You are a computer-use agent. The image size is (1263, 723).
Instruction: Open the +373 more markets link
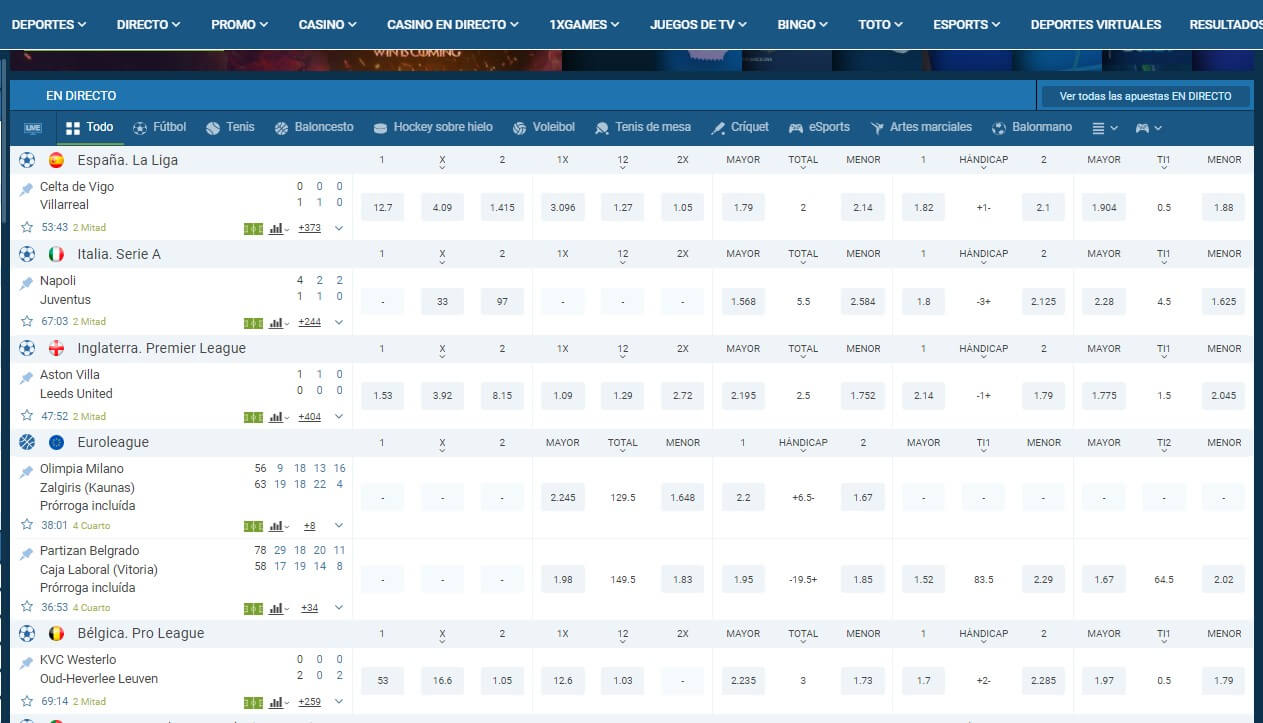point(309,228)
